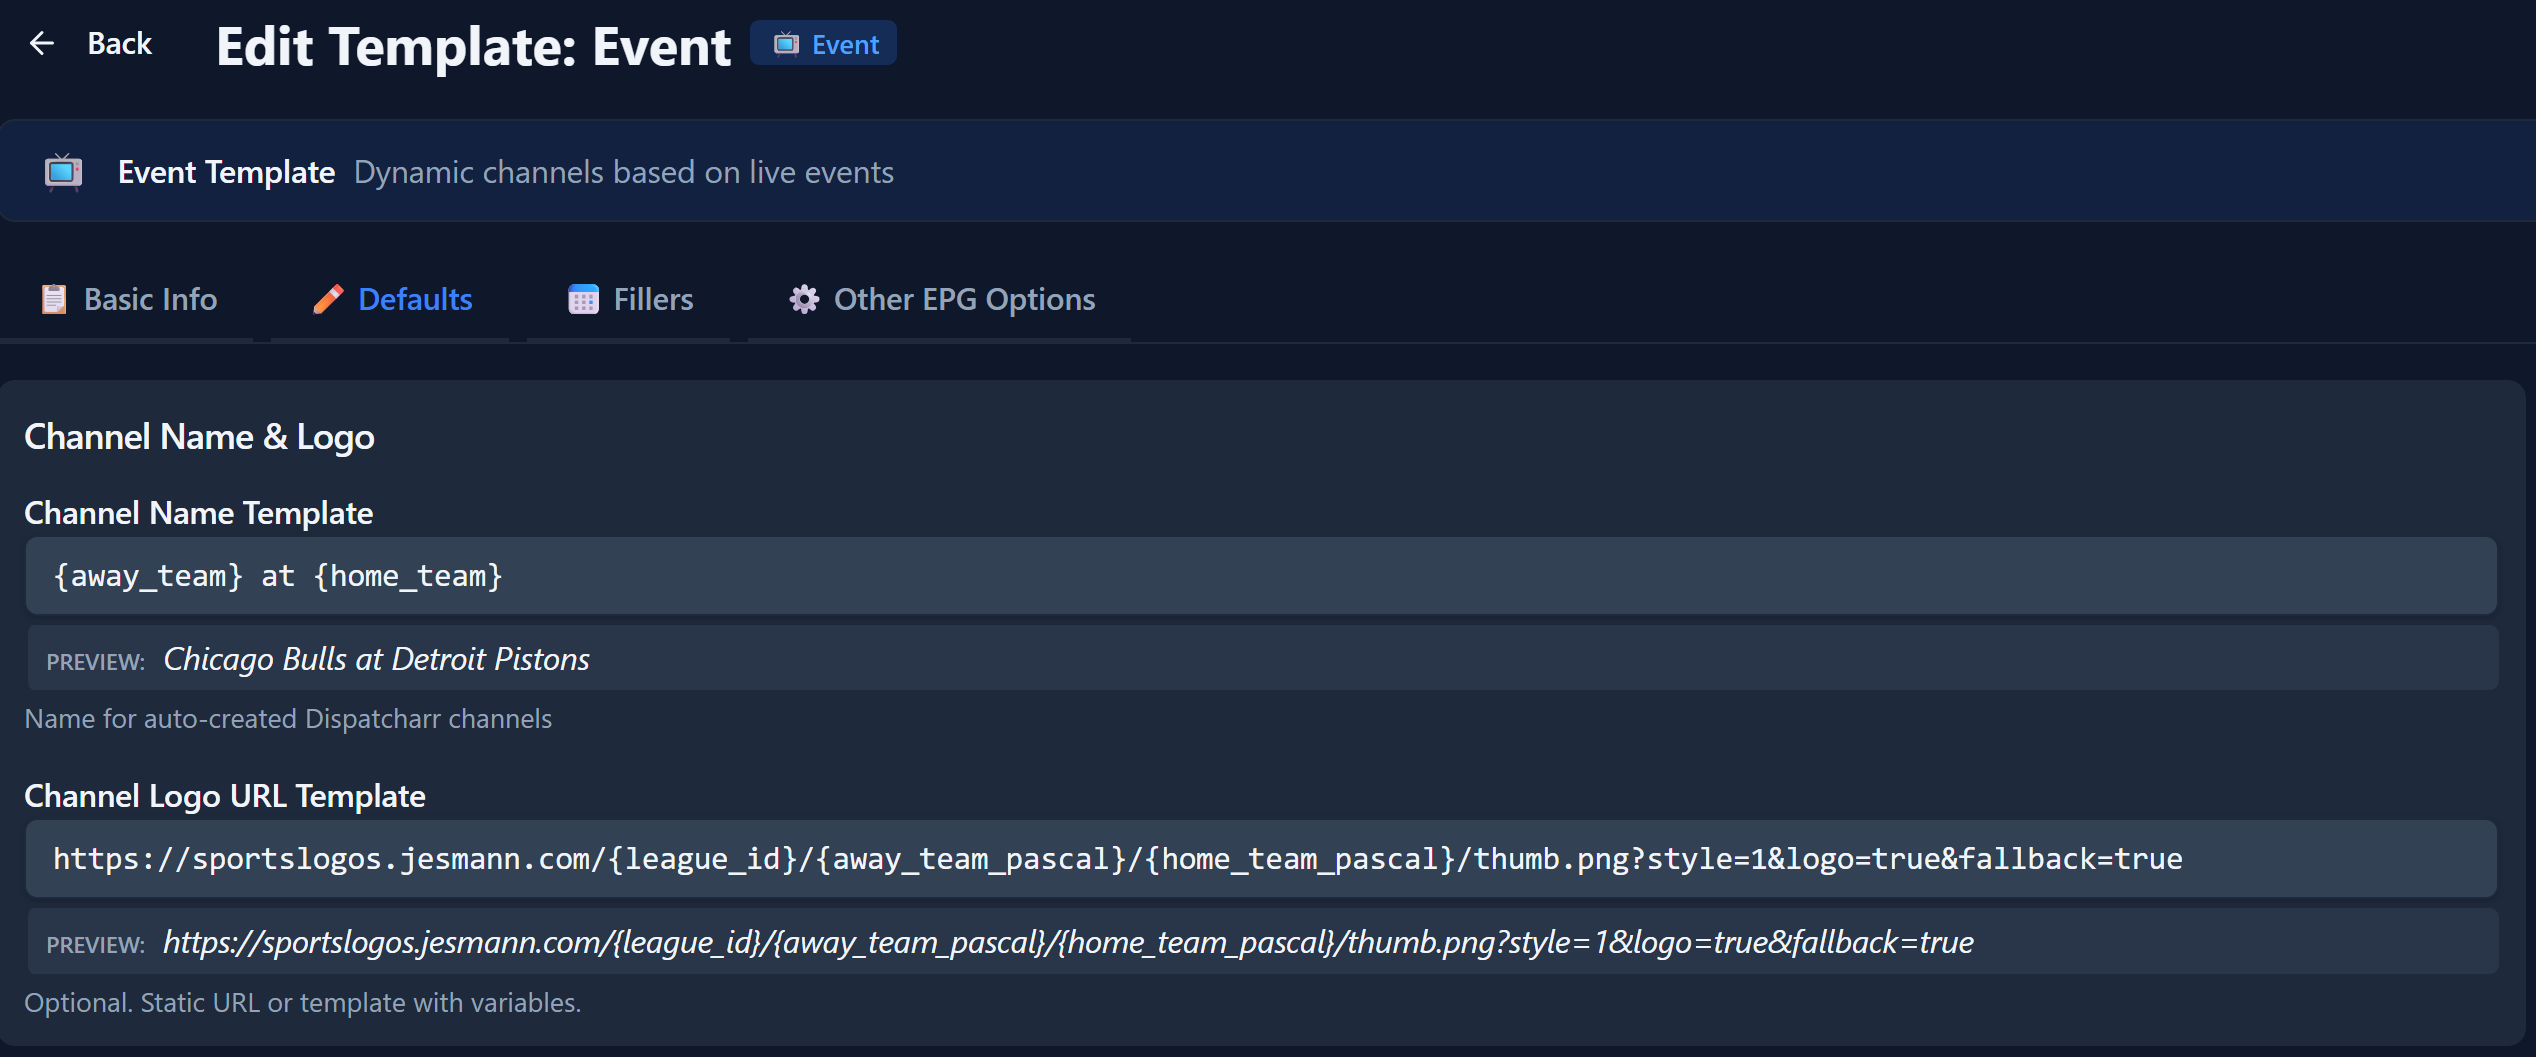Viewport: 2536px width, 1057px height.
Task: Switch to the Basic Info tab
Action: tap(150, 299)
